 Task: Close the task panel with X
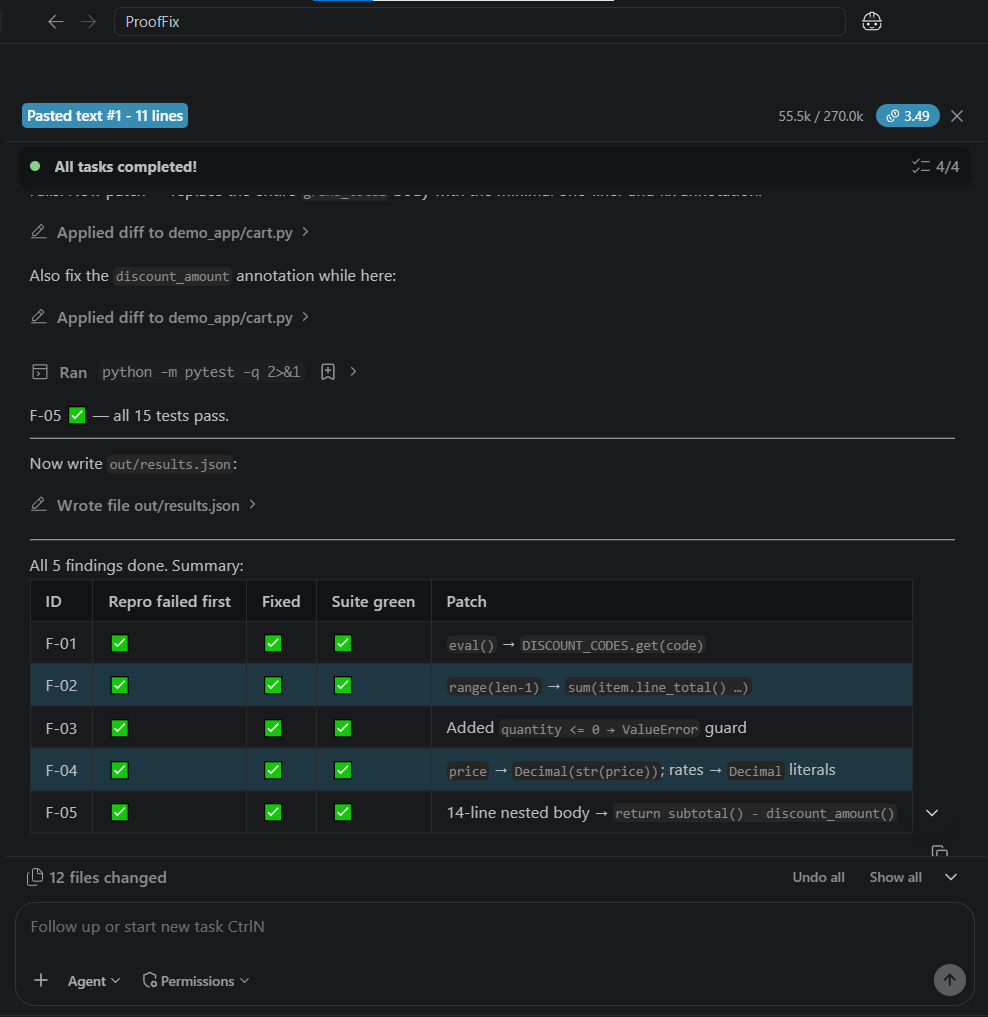point(957,116)
